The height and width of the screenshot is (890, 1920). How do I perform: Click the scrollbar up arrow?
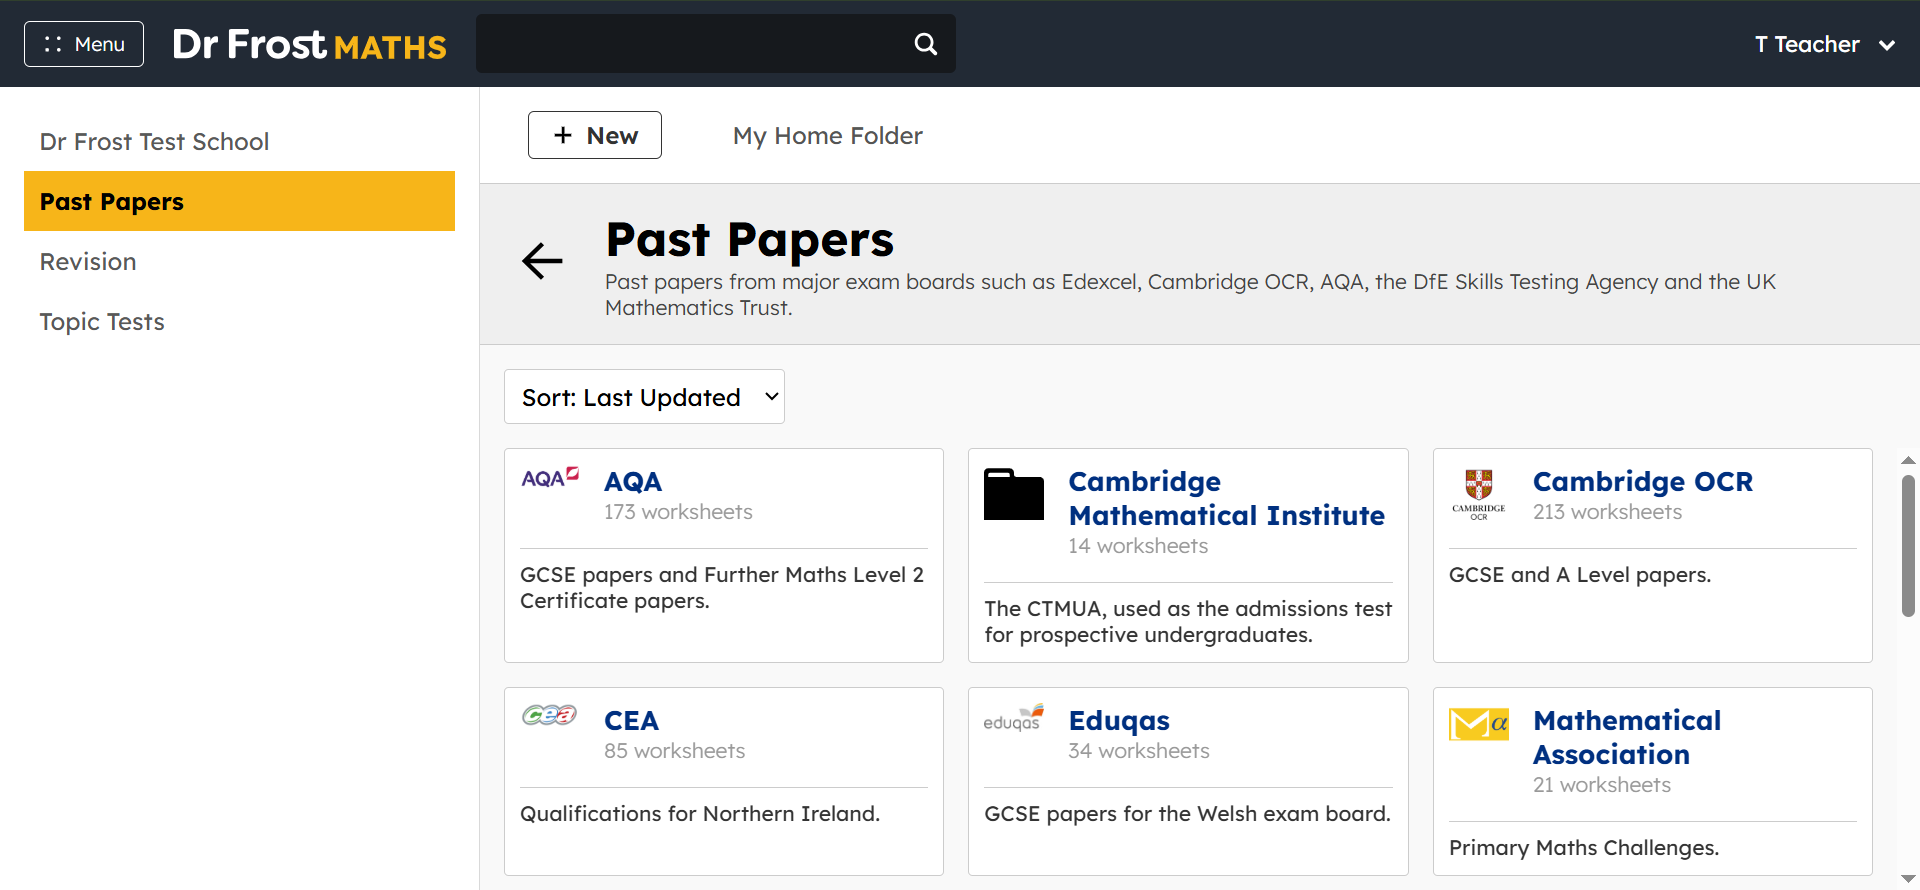click(x=1908, y=461)
